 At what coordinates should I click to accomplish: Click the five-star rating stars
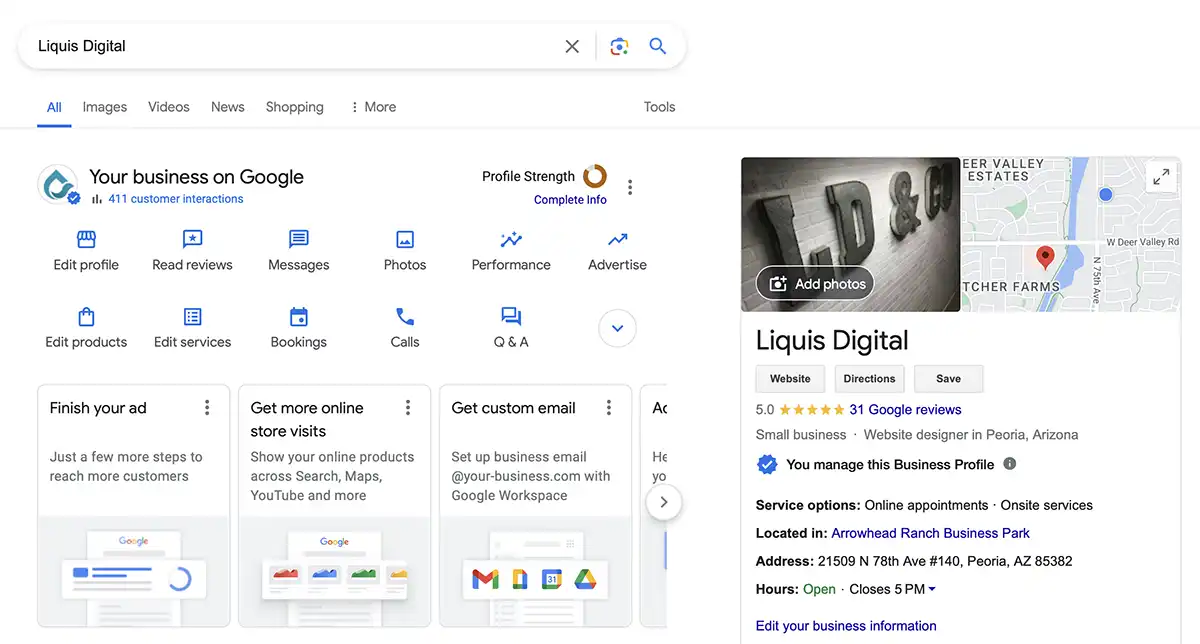click(x=811, y=409)
